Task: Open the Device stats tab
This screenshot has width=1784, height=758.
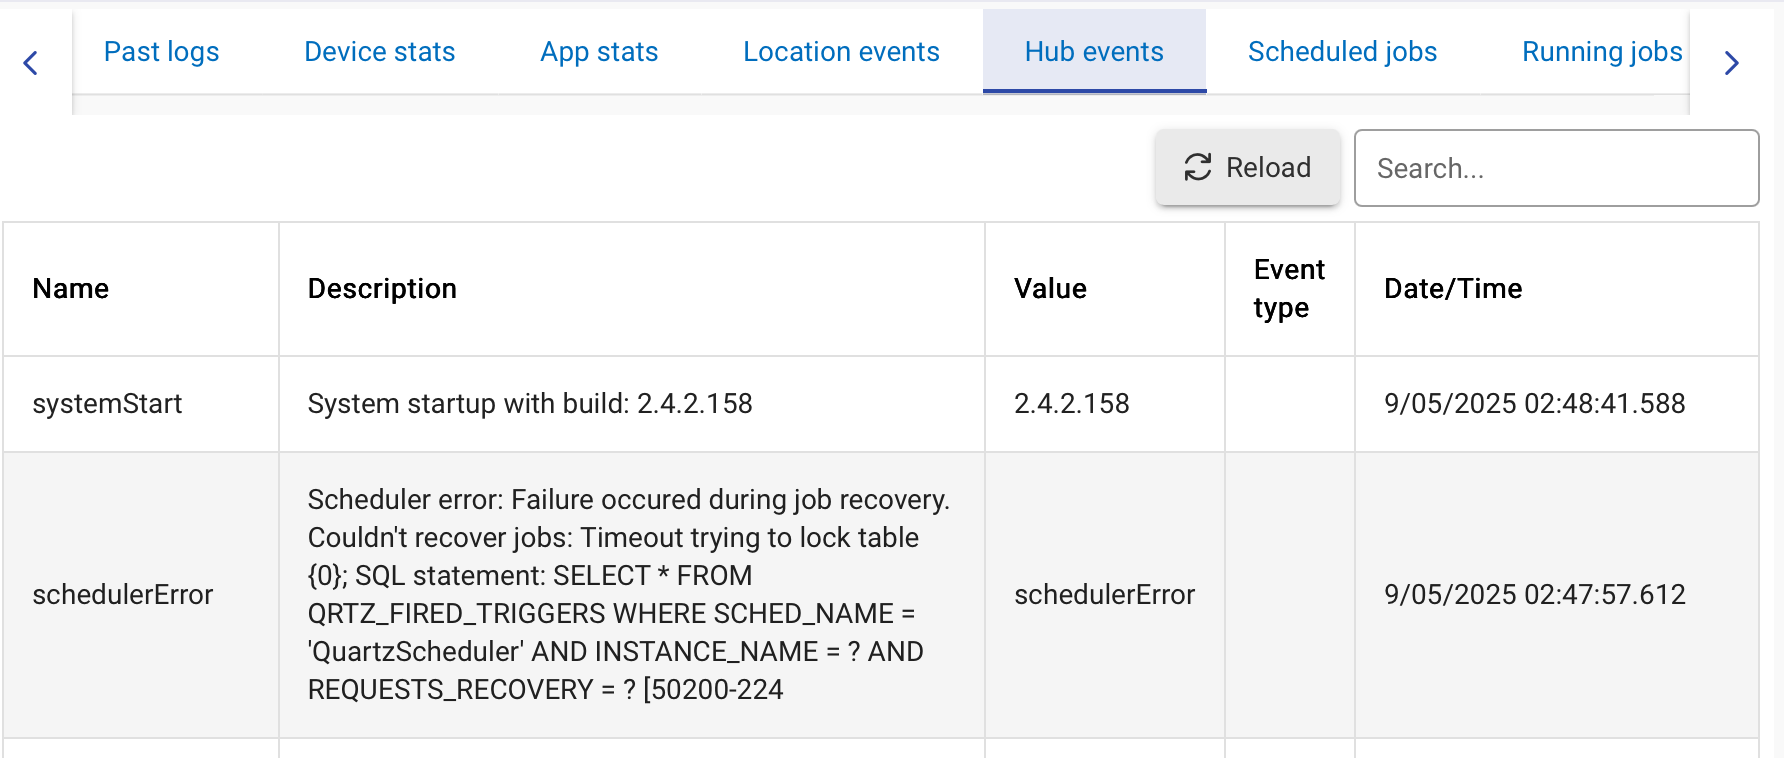Action: point(379,52)
